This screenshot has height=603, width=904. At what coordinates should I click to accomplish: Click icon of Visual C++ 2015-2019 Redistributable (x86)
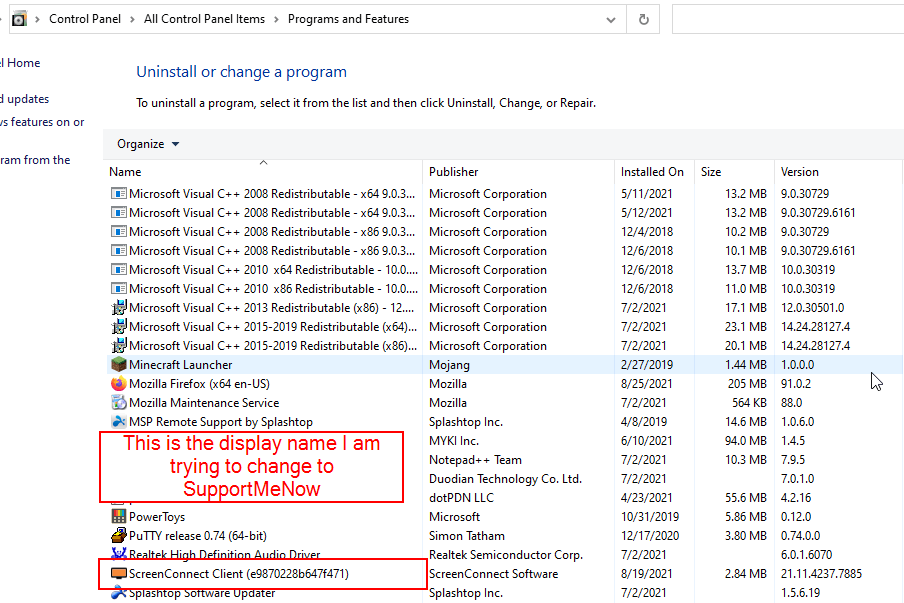click(119, 345)
